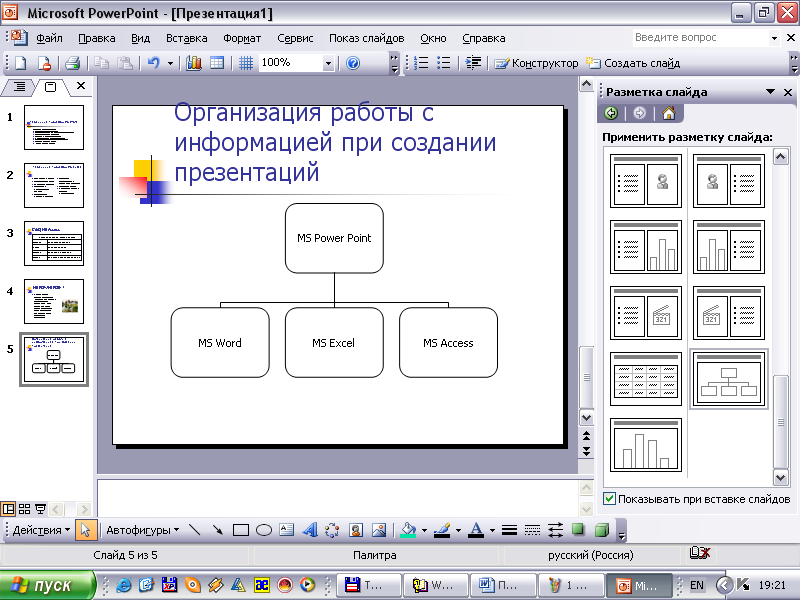
Task: Open the Вставка menu
Action: (187, 38)
